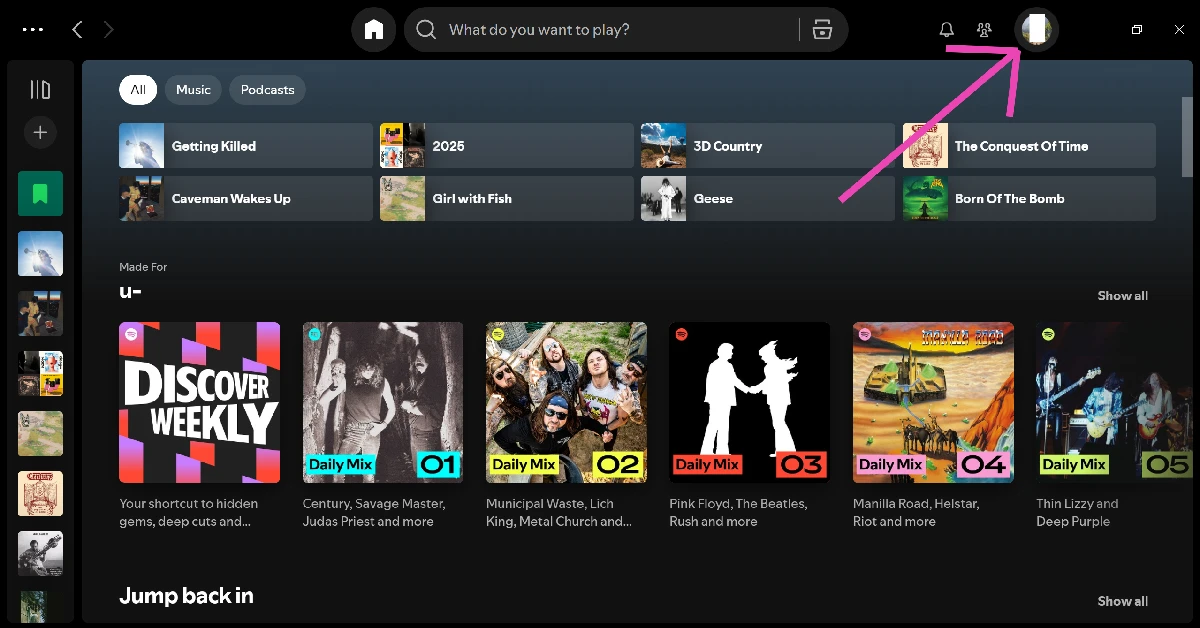Open The Conquest Of Time cover in sidebar
Screen dimensions: 1200x628
click(x=40, y=494)
